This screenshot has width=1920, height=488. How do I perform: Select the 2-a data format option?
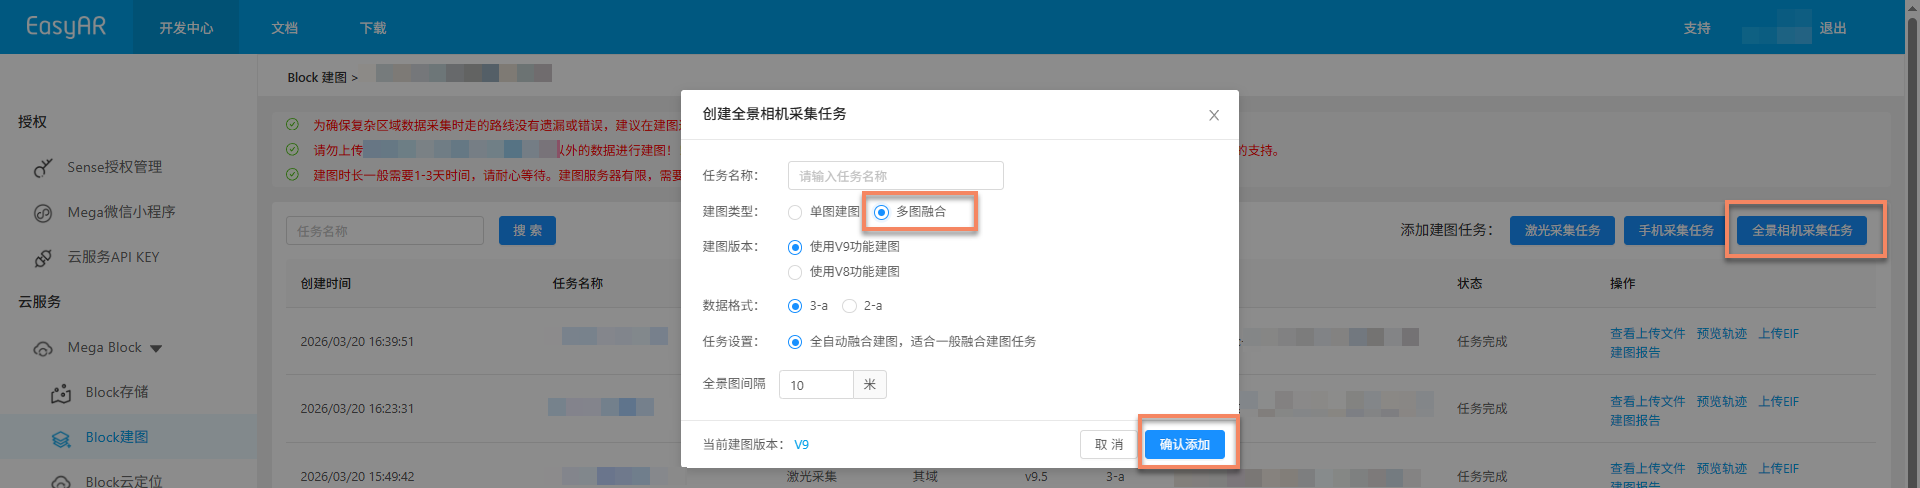click(849, 306)
